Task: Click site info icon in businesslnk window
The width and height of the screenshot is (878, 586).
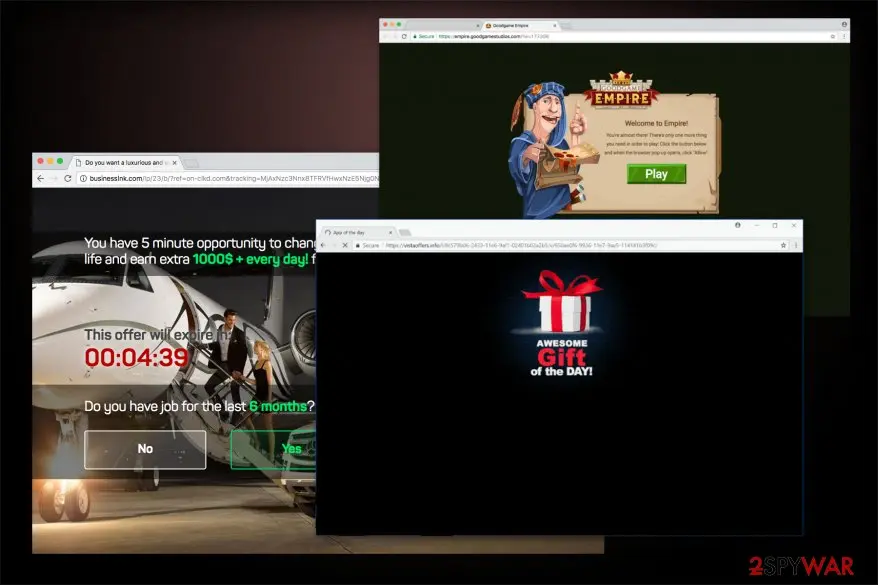Action: pyautogui.click(x=83, y=179)
